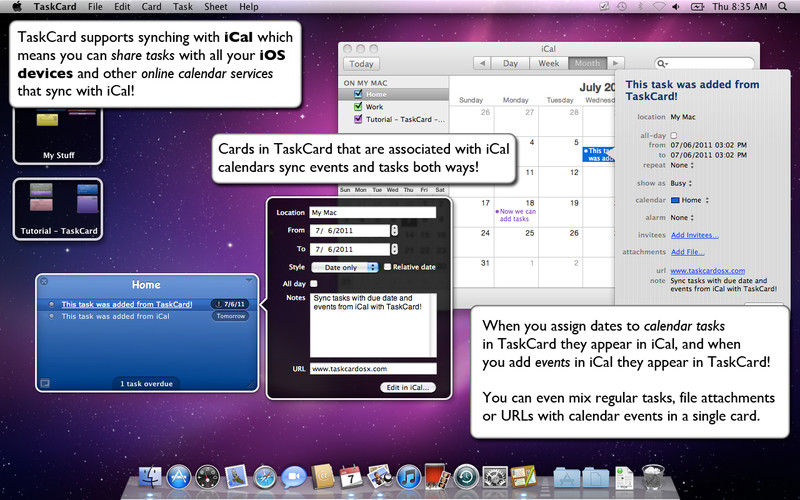Open Dashboard gauge icon in Dock

(x=207, y=478)
